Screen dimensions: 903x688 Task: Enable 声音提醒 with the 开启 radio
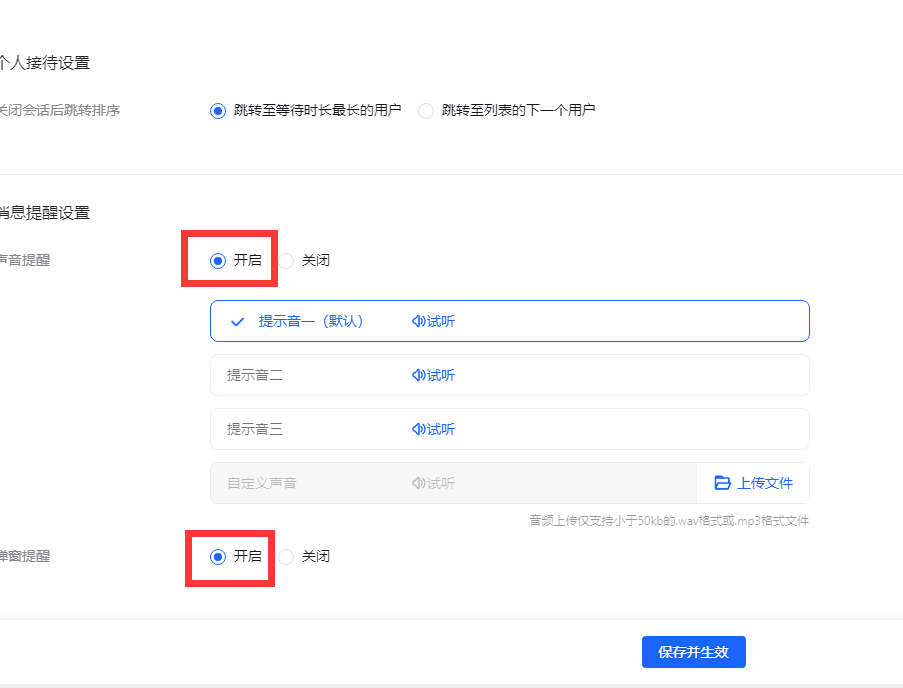click(x=218, y=261)
